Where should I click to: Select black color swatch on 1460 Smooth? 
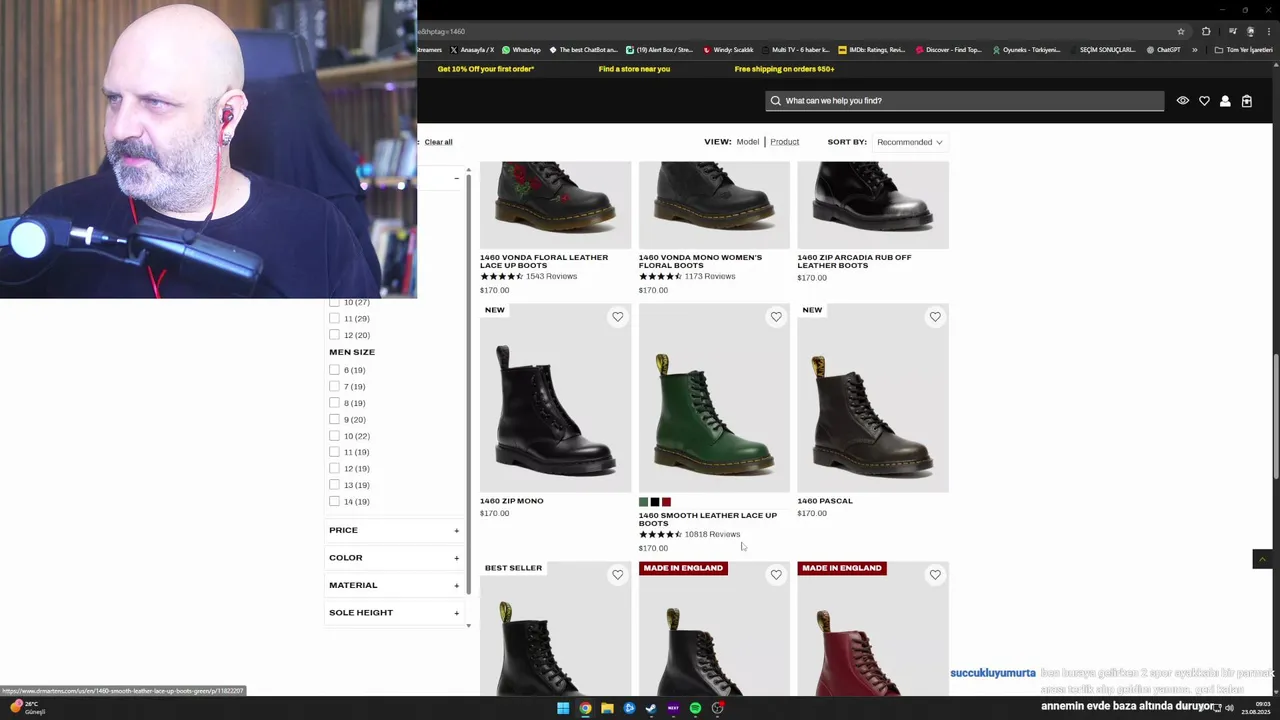(x=655, y=502)
